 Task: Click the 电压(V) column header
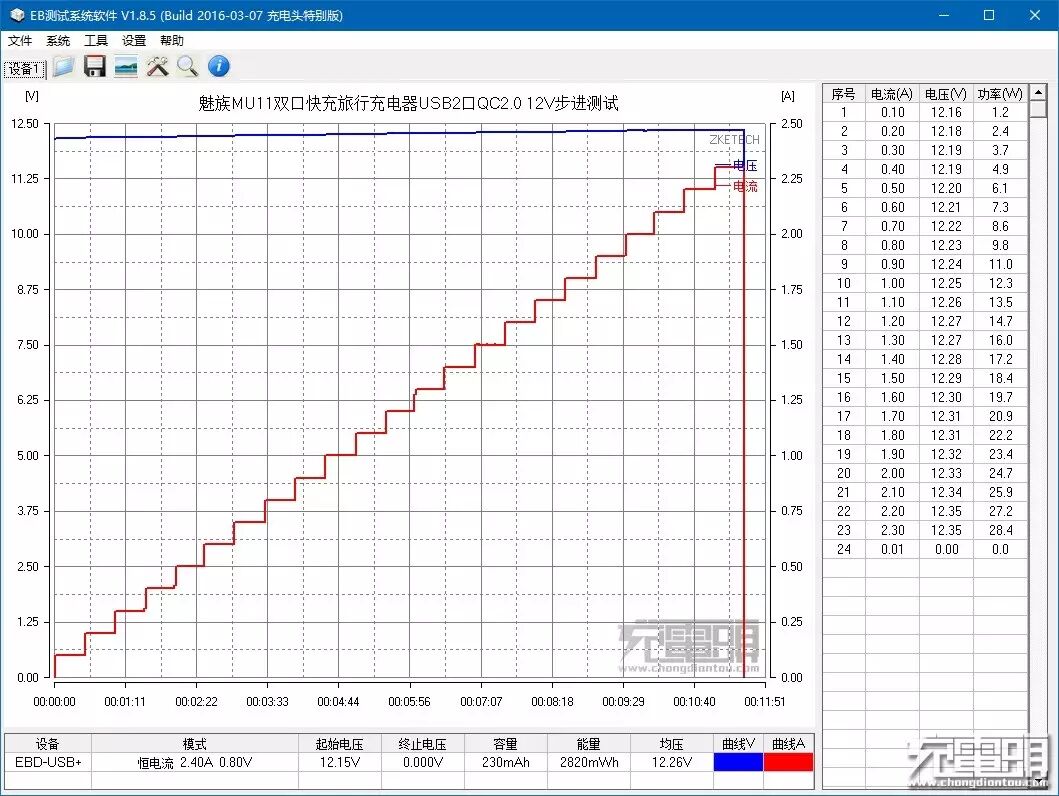click(946, 94)
